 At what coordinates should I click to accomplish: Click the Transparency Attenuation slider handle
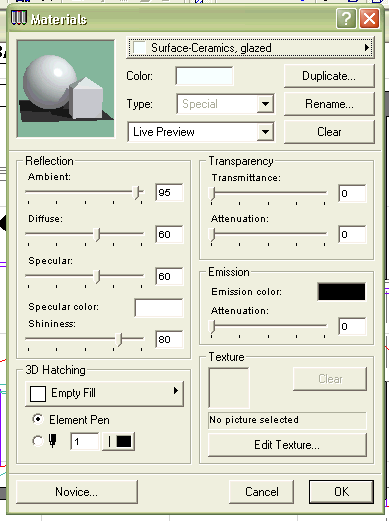tap(212, 235)
